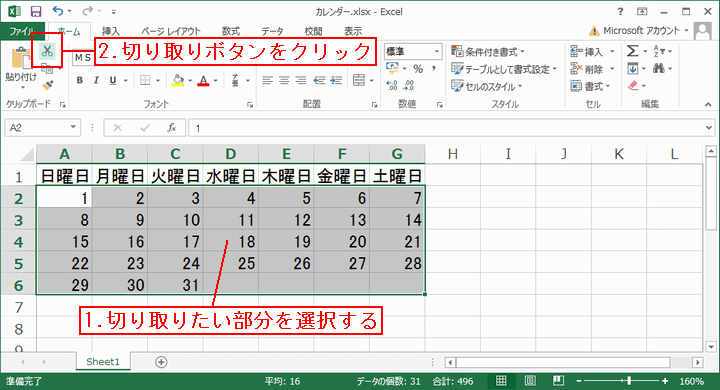Click the Clear eraser icon
The width and height of the screenshot is (720, 390).
pyautogui.click(x=633, y=85)
